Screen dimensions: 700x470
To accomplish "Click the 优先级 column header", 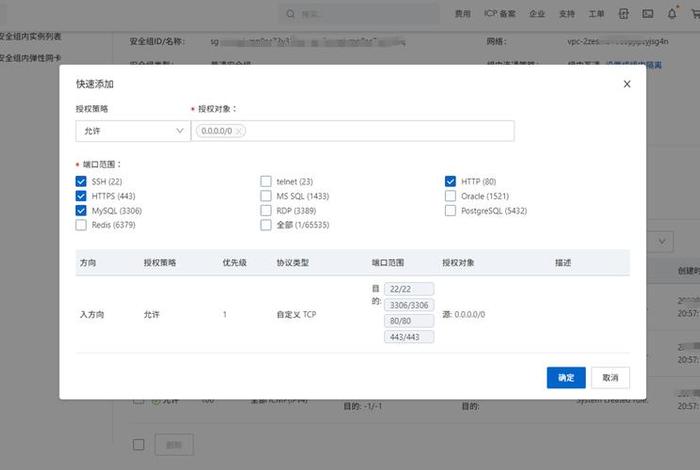I will pos(234,263).
